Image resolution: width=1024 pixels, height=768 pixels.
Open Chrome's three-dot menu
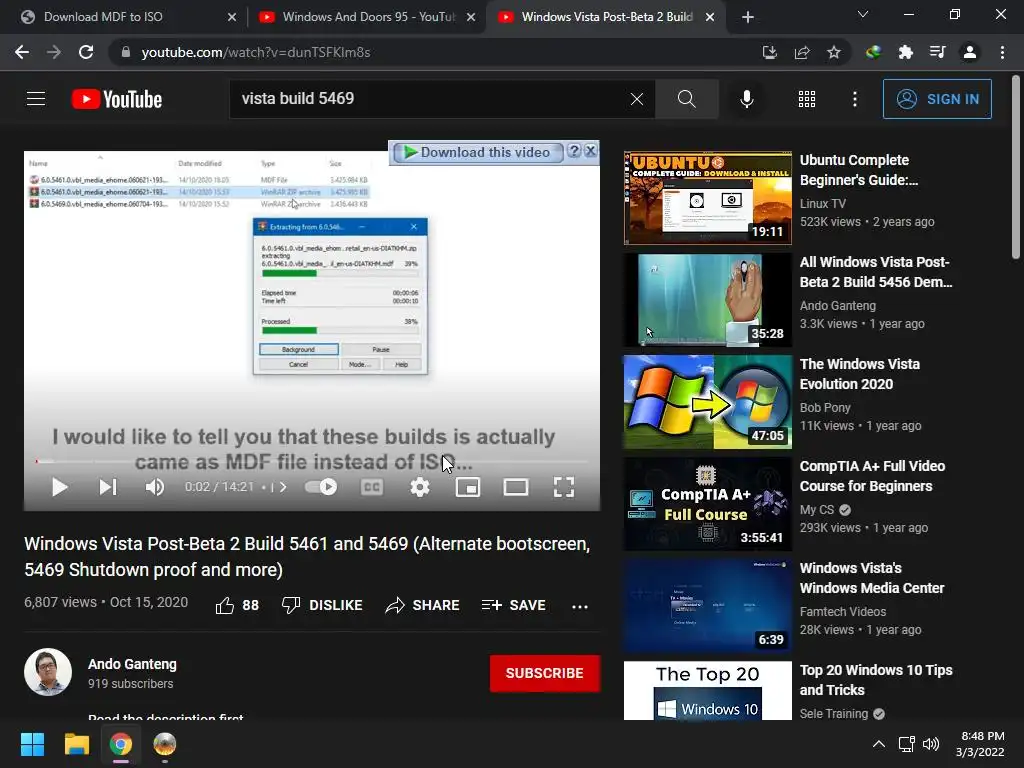[1002, 52]
